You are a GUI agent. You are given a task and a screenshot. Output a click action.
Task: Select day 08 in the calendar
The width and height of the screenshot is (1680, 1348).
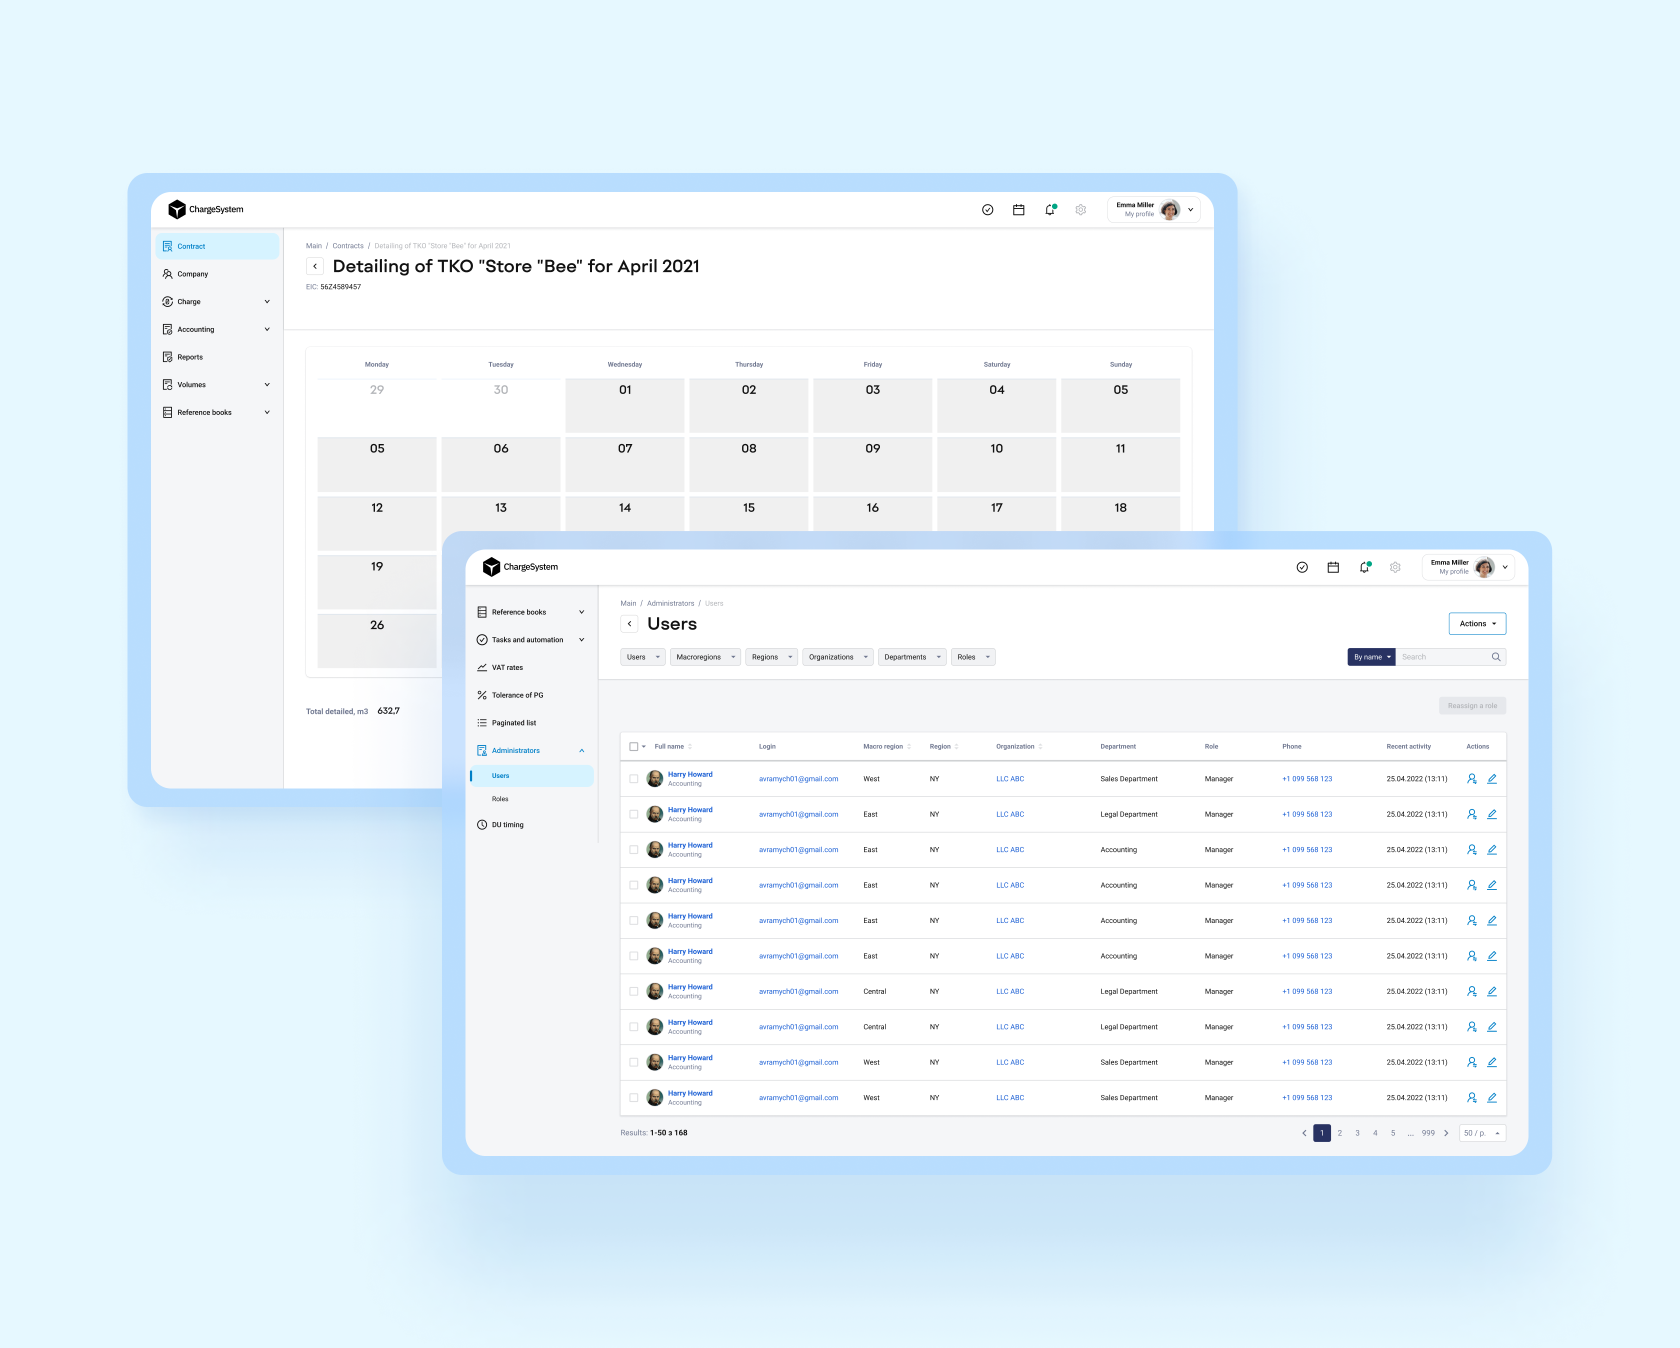click(749, 463)
